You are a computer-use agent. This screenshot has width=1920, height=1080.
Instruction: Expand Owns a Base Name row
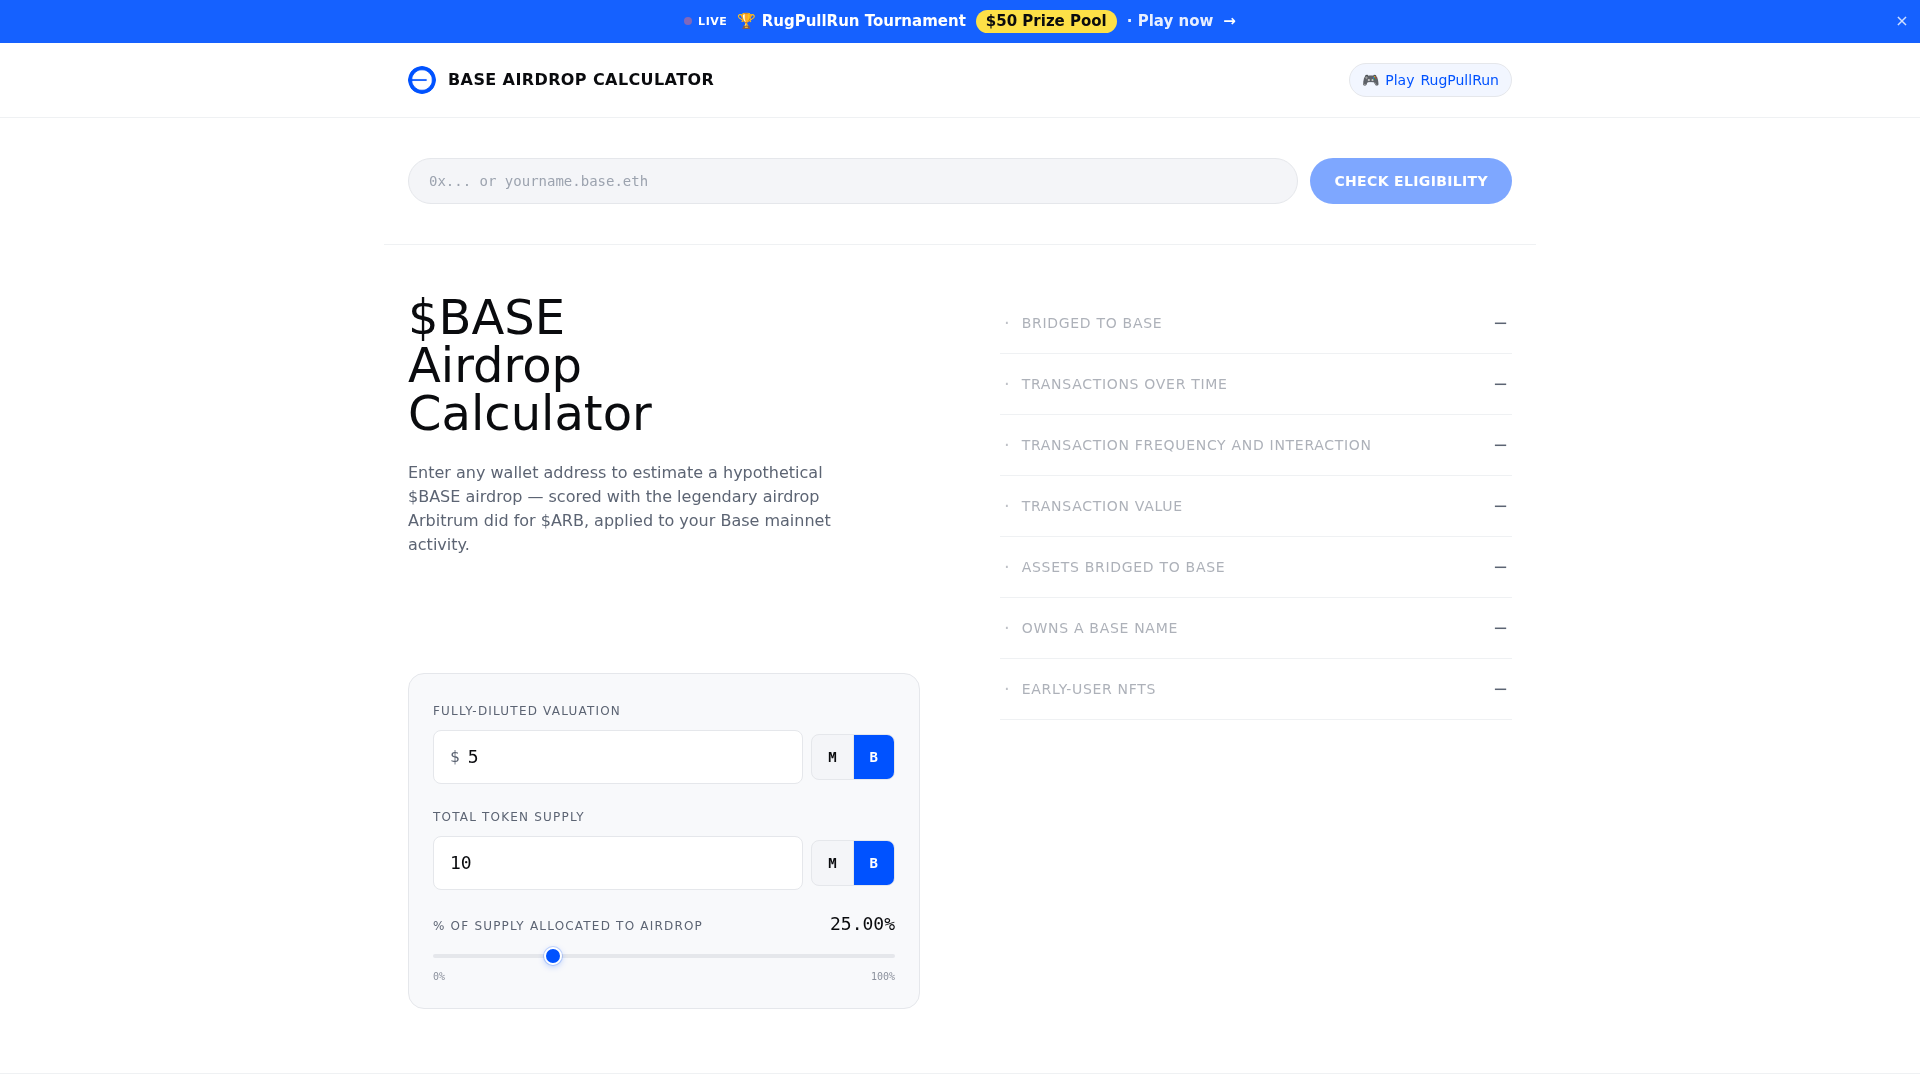1256,628
